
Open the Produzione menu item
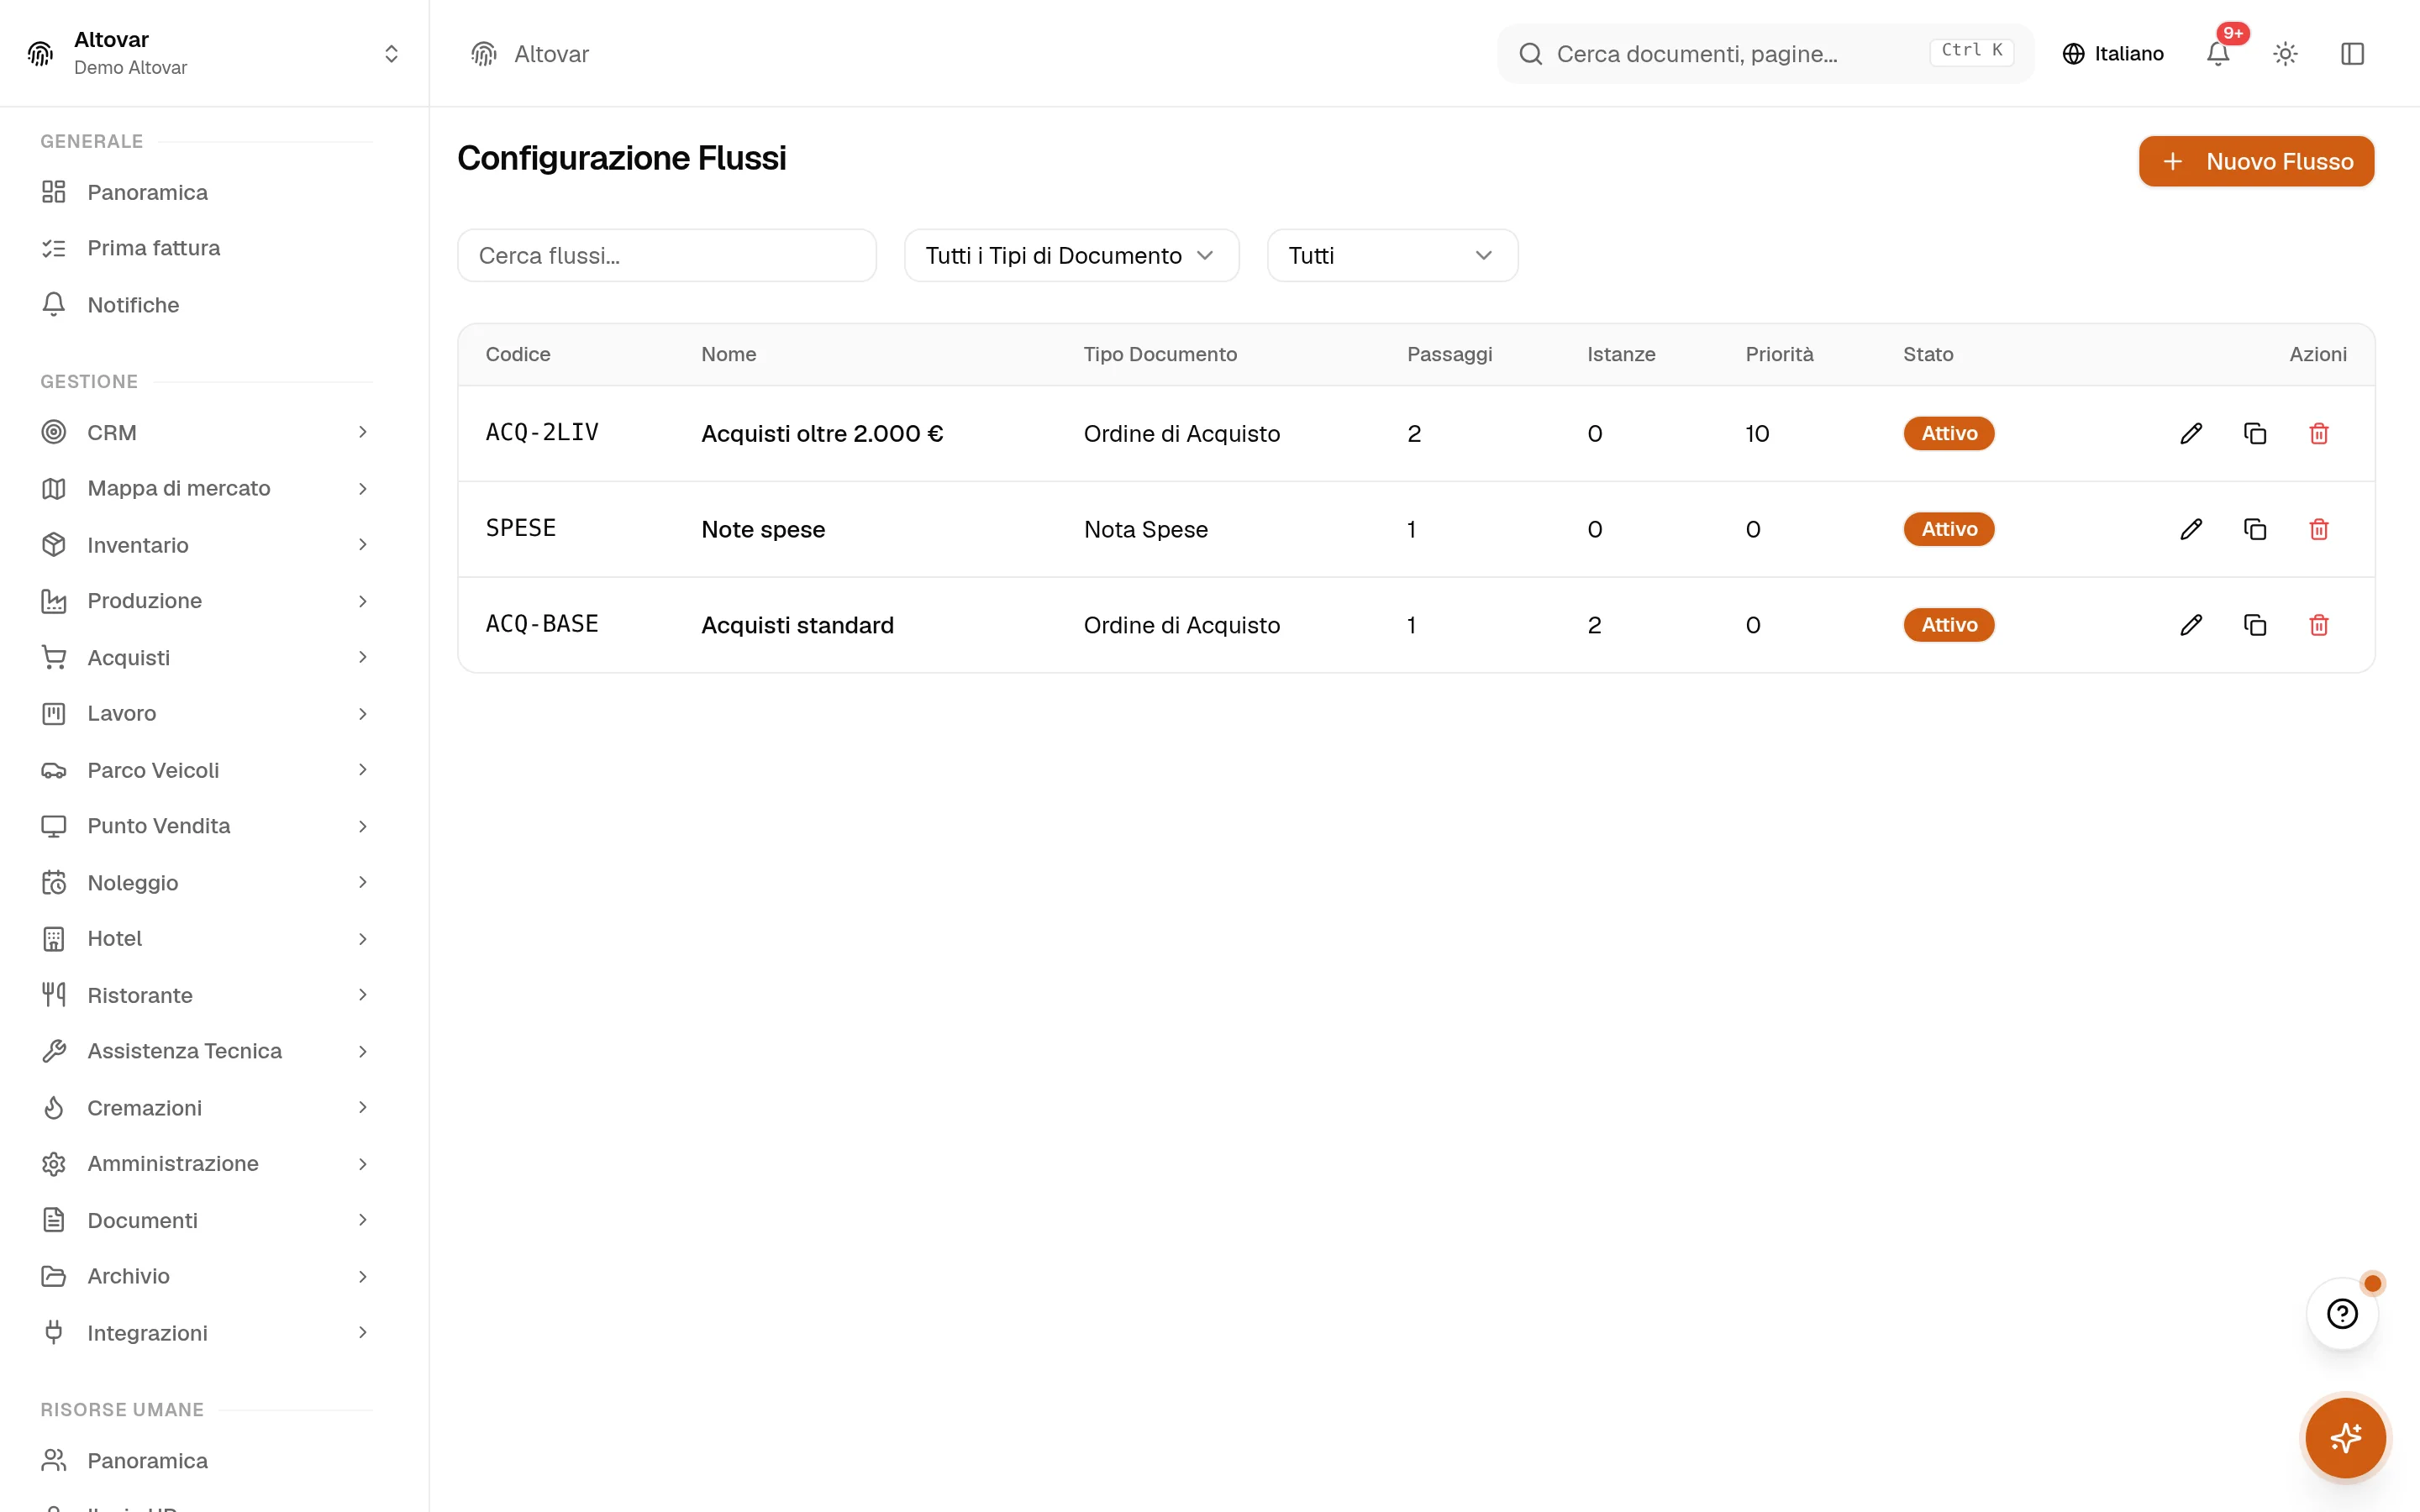pyautogui.click(x=205, y=601)
